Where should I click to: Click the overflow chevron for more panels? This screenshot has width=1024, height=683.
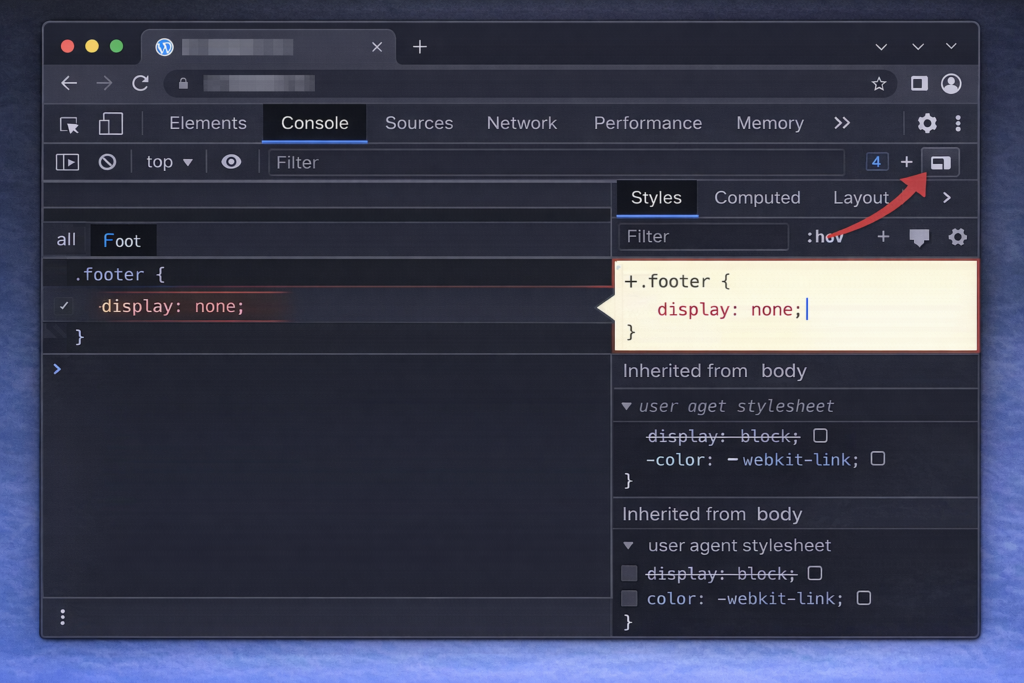click(841, 123)
